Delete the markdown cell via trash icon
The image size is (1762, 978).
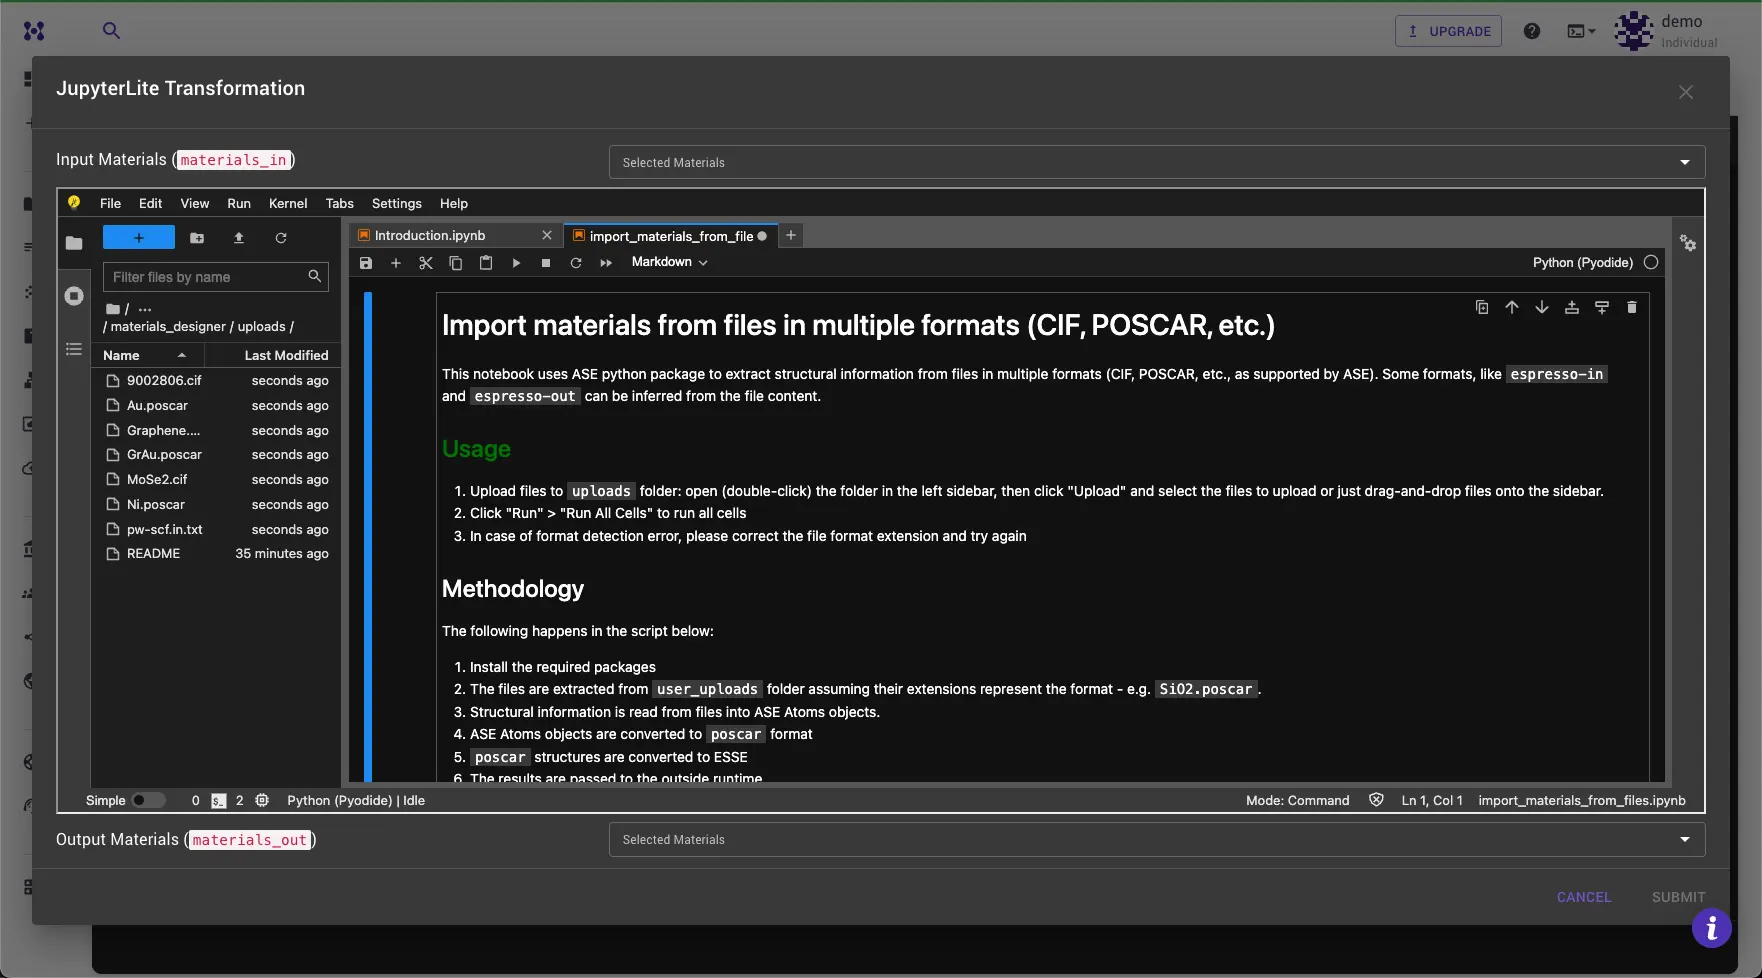[1632, 307]
